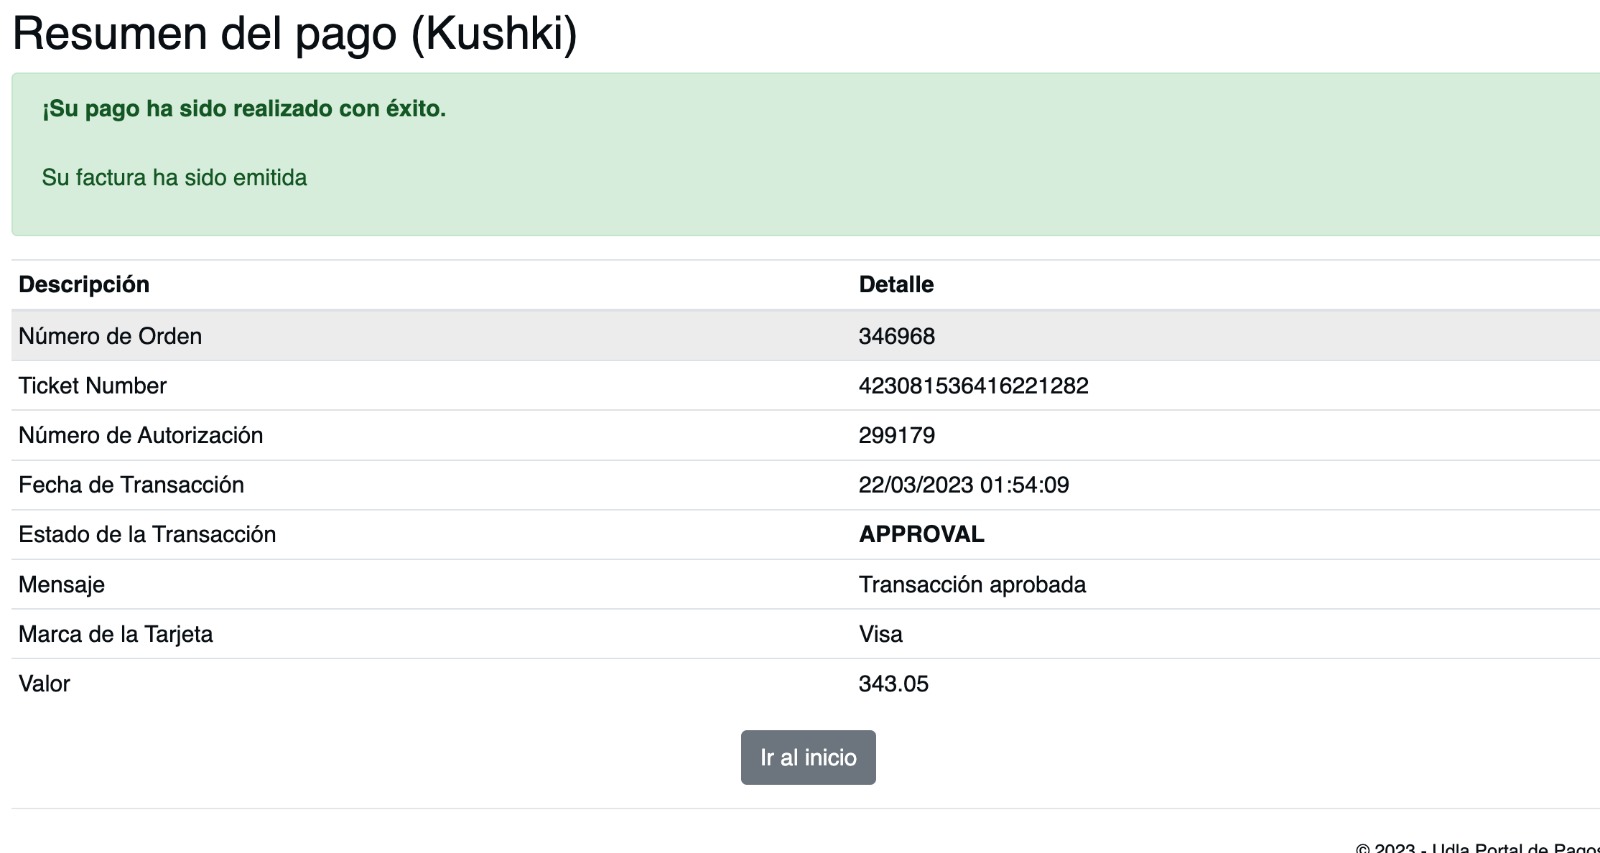Click the Visa card brand value
This screenshot has width=1600, height=853.
click(x=880, y=634)
